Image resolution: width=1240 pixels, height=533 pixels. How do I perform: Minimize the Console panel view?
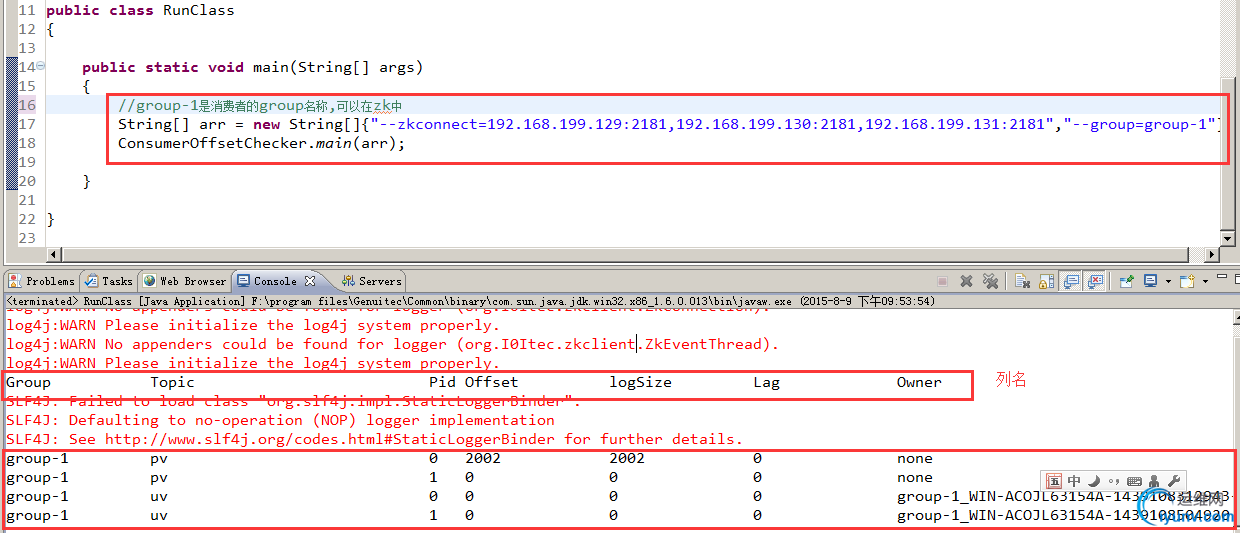(1222, 276)
